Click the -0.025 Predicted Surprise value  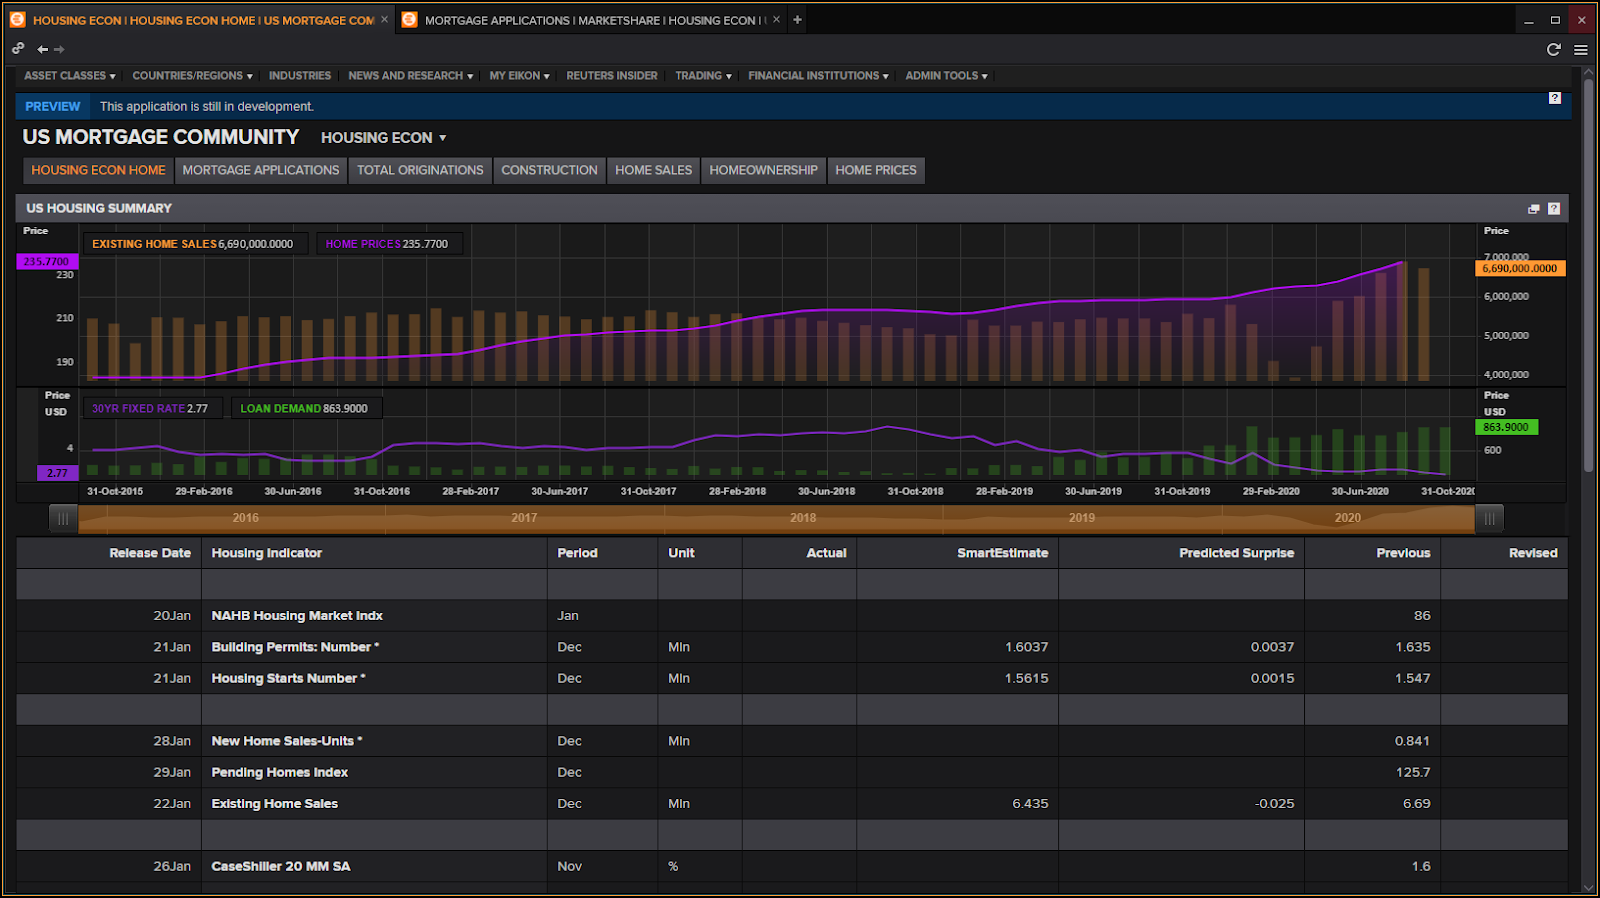[1275, 804]
